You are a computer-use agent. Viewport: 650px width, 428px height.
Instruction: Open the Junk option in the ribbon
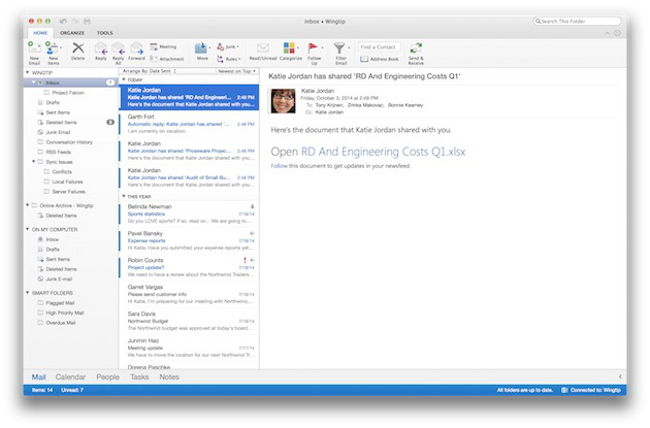point(228,47)
